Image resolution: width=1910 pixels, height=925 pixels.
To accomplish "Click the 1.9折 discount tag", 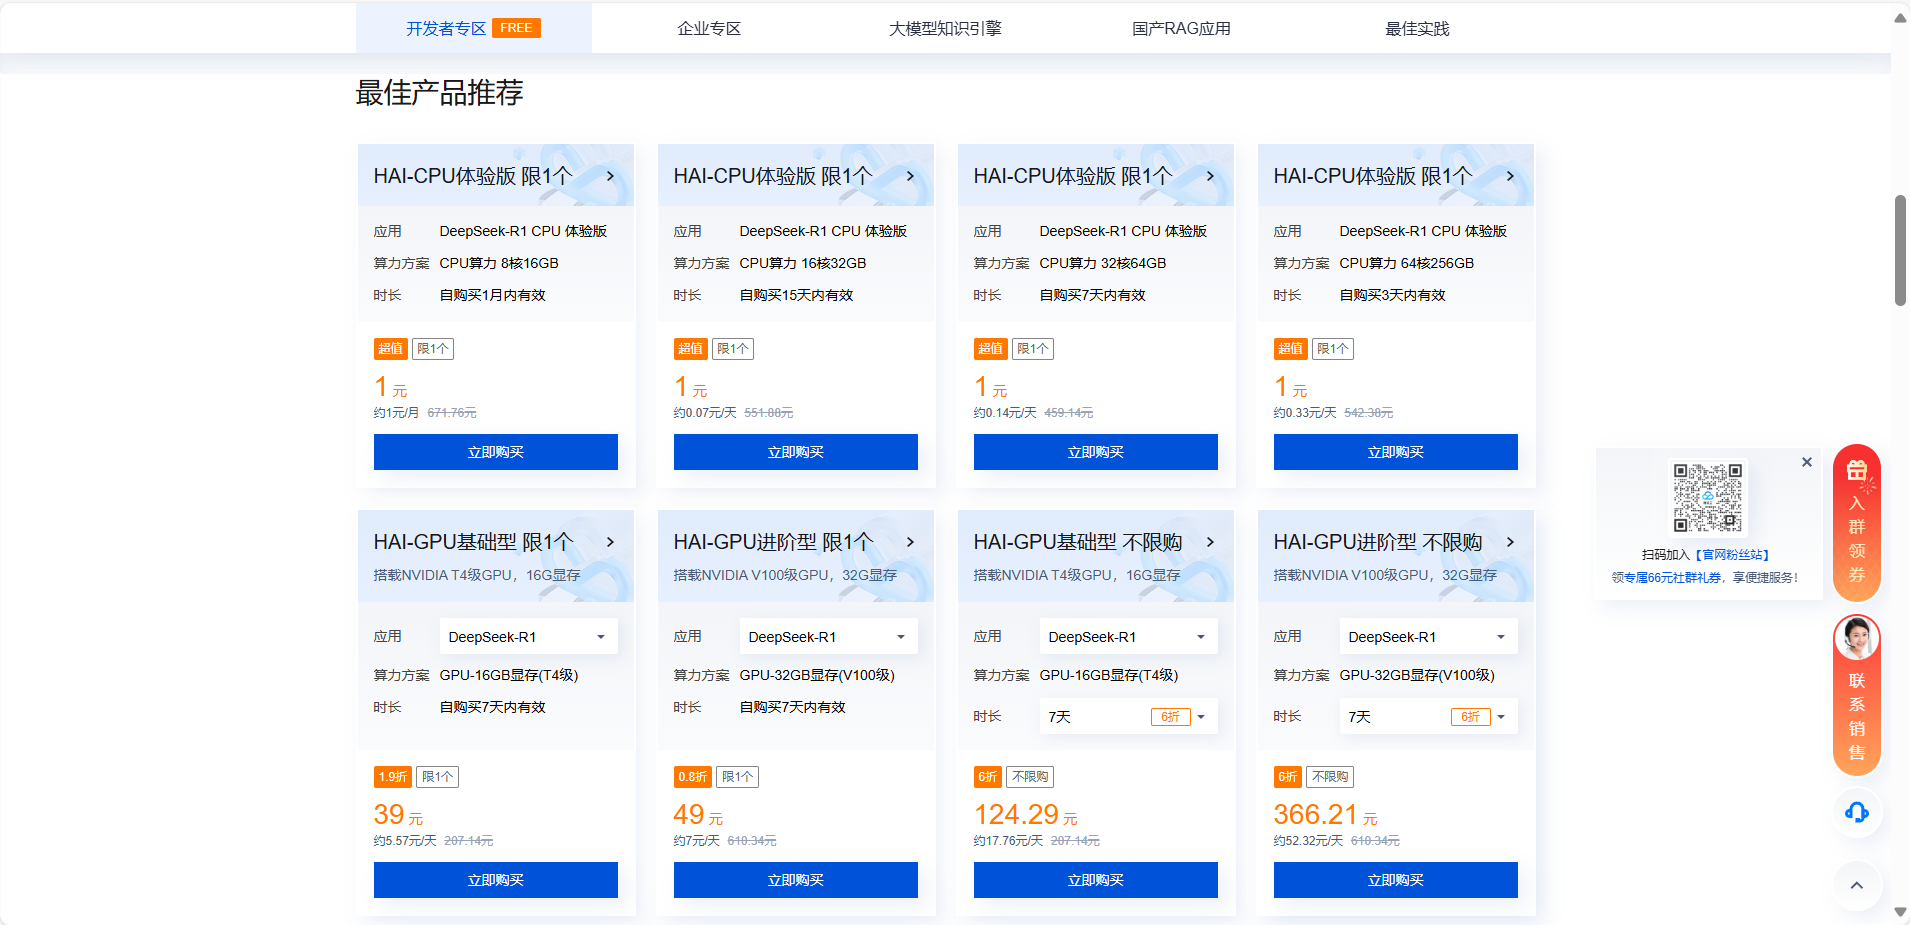I will click(x=393, y=777).
